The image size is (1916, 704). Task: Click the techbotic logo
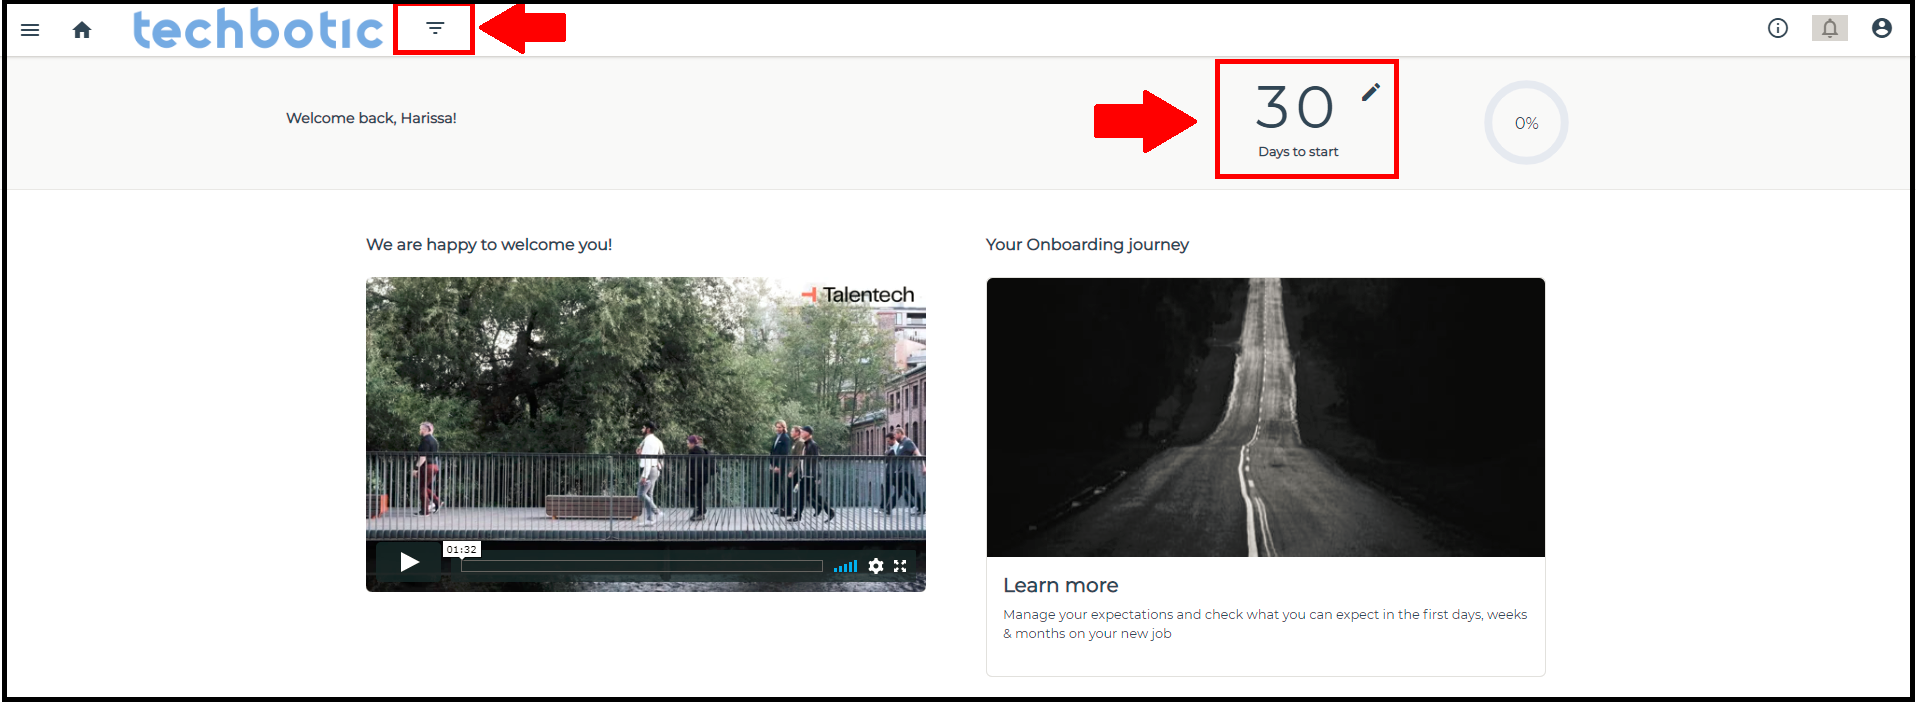[x=258, y=29]
